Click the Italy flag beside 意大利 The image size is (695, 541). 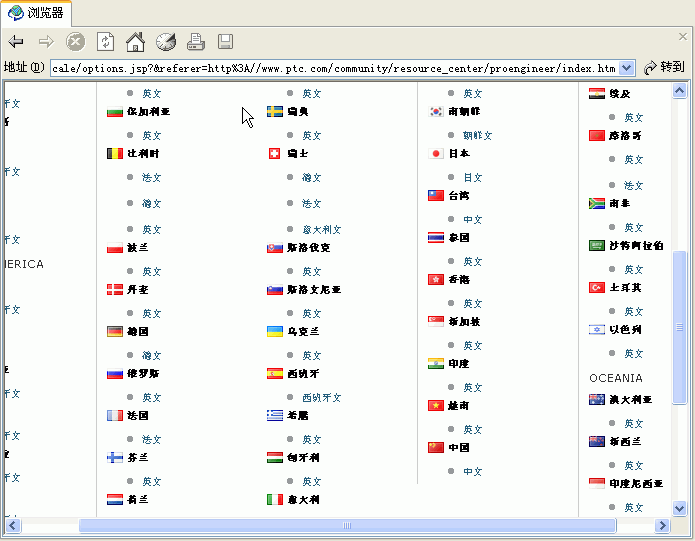pos(275,500)
